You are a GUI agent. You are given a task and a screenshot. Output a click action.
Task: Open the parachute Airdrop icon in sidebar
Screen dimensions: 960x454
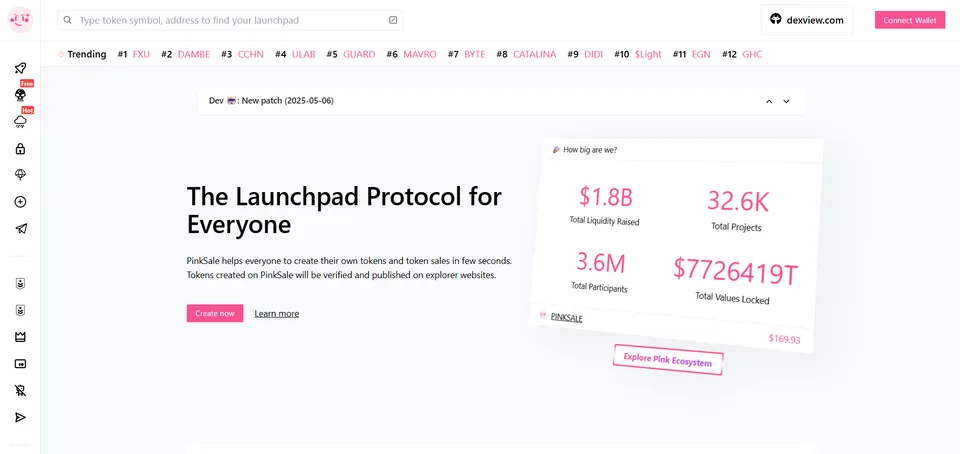point(20,175)
